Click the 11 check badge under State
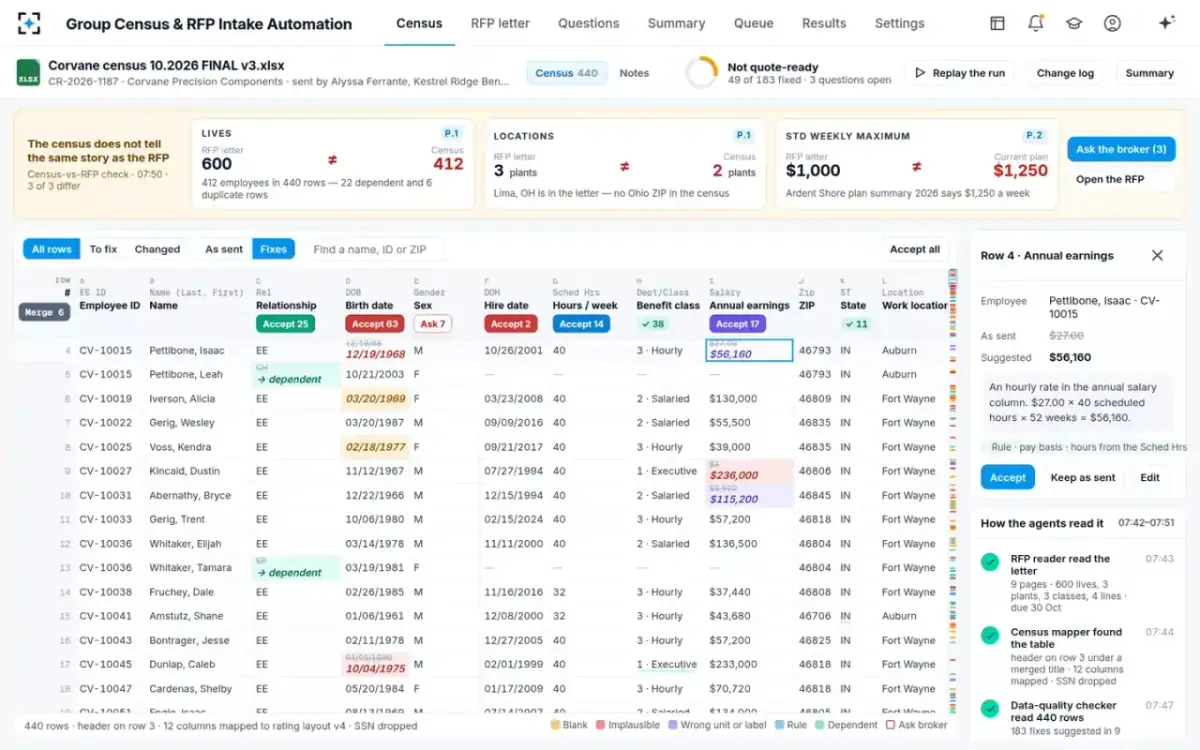 tap(855, 324)
